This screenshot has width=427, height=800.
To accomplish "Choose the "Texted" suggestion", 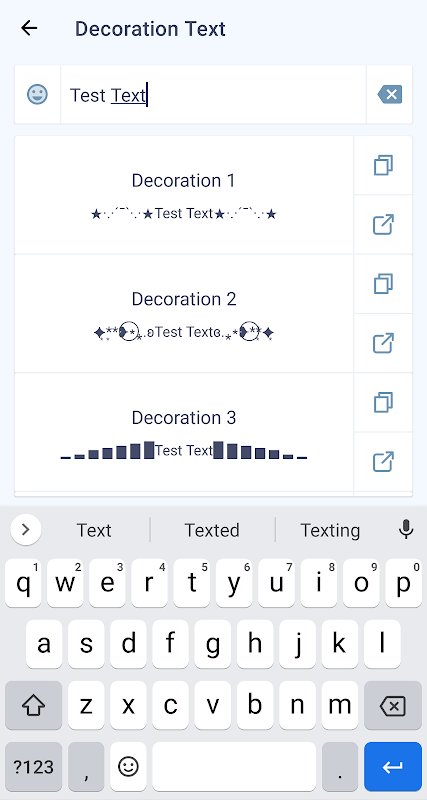I will tap(212, 530).
